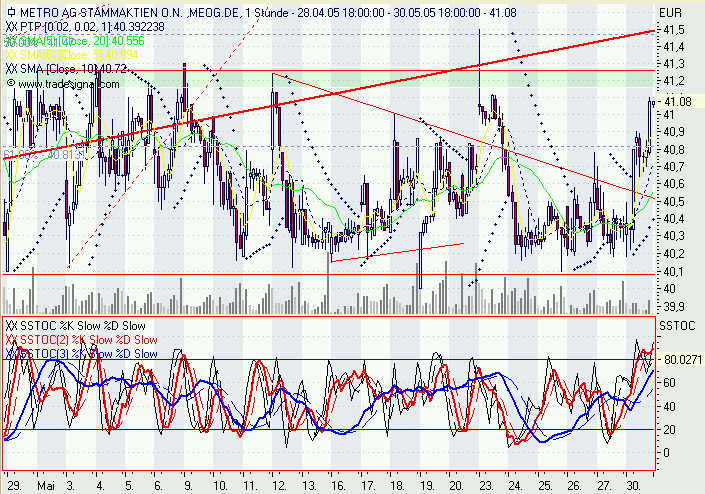Image resolution: width=705 pixels, height=494 pixels.
Task: Select the yellow SMA [Close, 5] legend entry
Action: point(72,54)
